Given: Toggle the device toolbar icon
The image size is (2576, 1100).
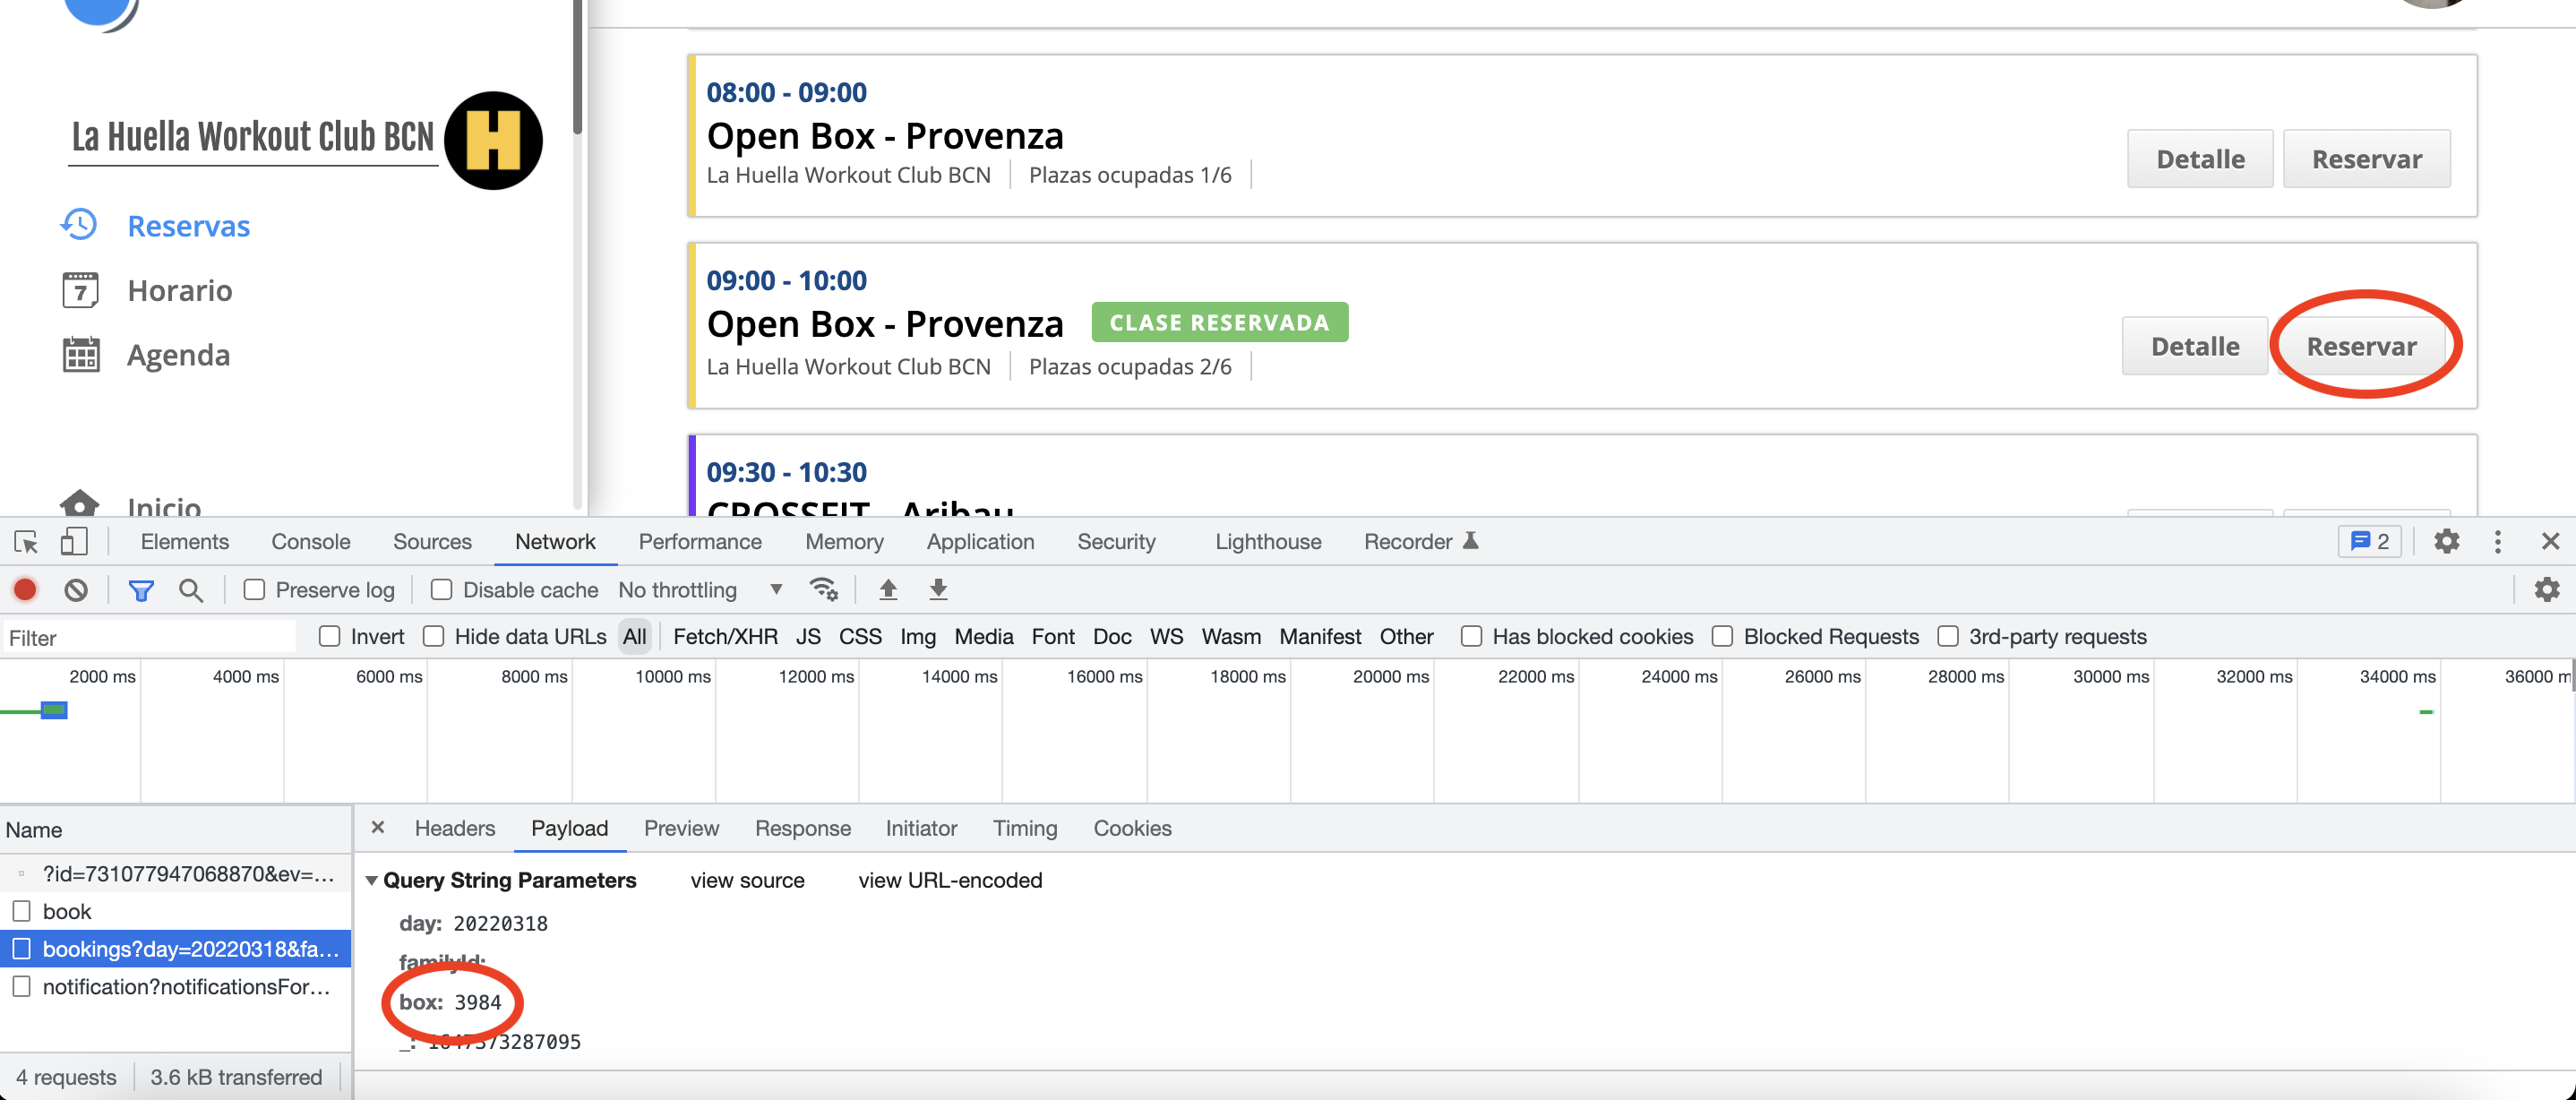Looking at the screenshot, I should point(74,542).
